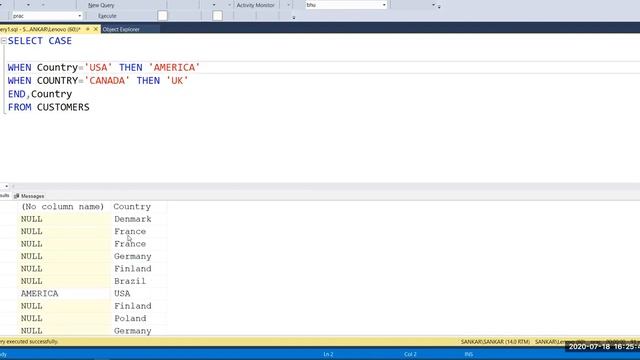Open overflow arrow at end of Execute toolbar
Screen dimensions: 640x360
[x=293, y=18]
